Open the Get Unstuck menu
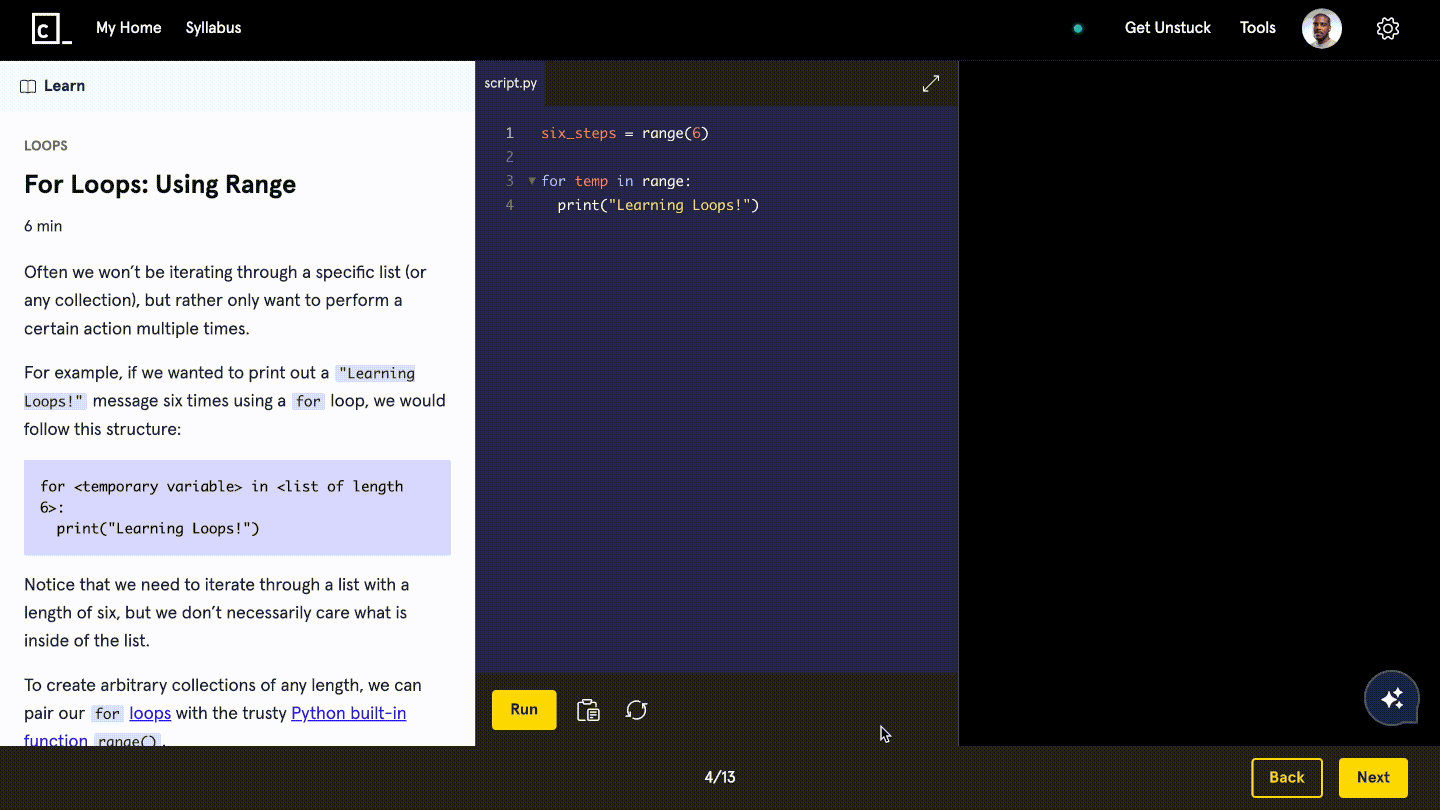 pos(1168,28)
